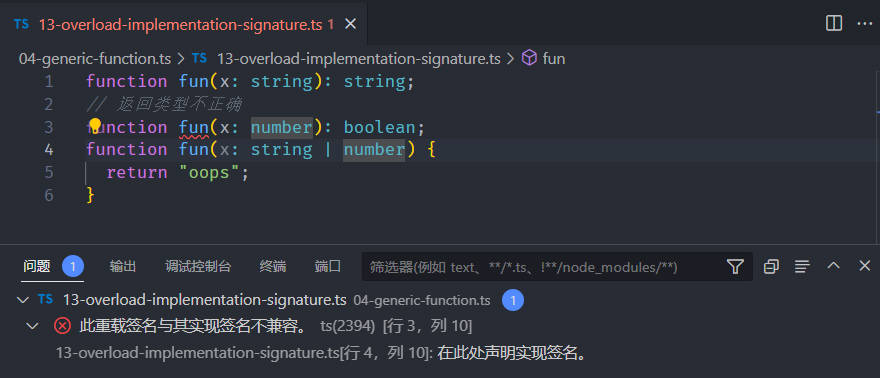The width and height of the screenshot is (880, 378).
Task: Click the yellow lightbulb quick fix icon
Action: (x=95, y=126)
